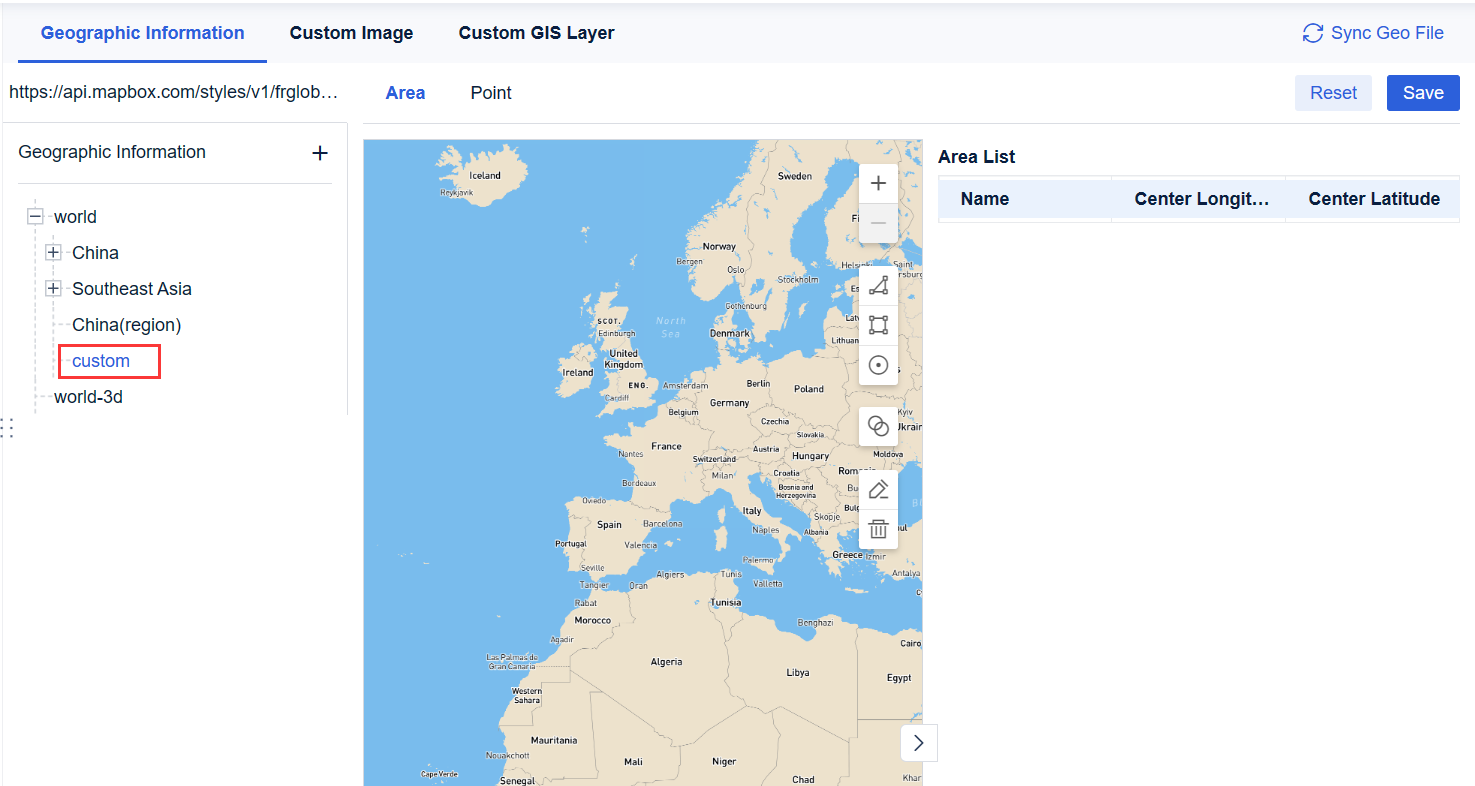Click the Sync Geo File refresh icon

click(x=1312, y=32)
